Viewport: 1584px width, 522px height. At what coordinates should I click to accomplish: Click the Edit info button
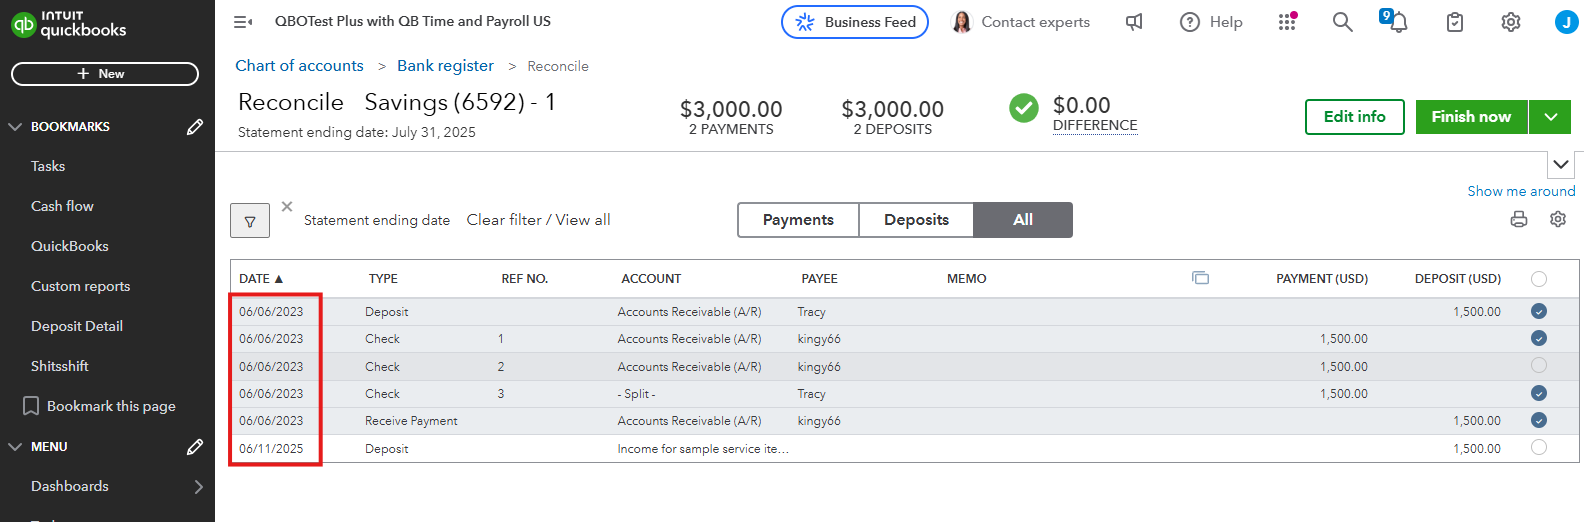(1355, 117)
